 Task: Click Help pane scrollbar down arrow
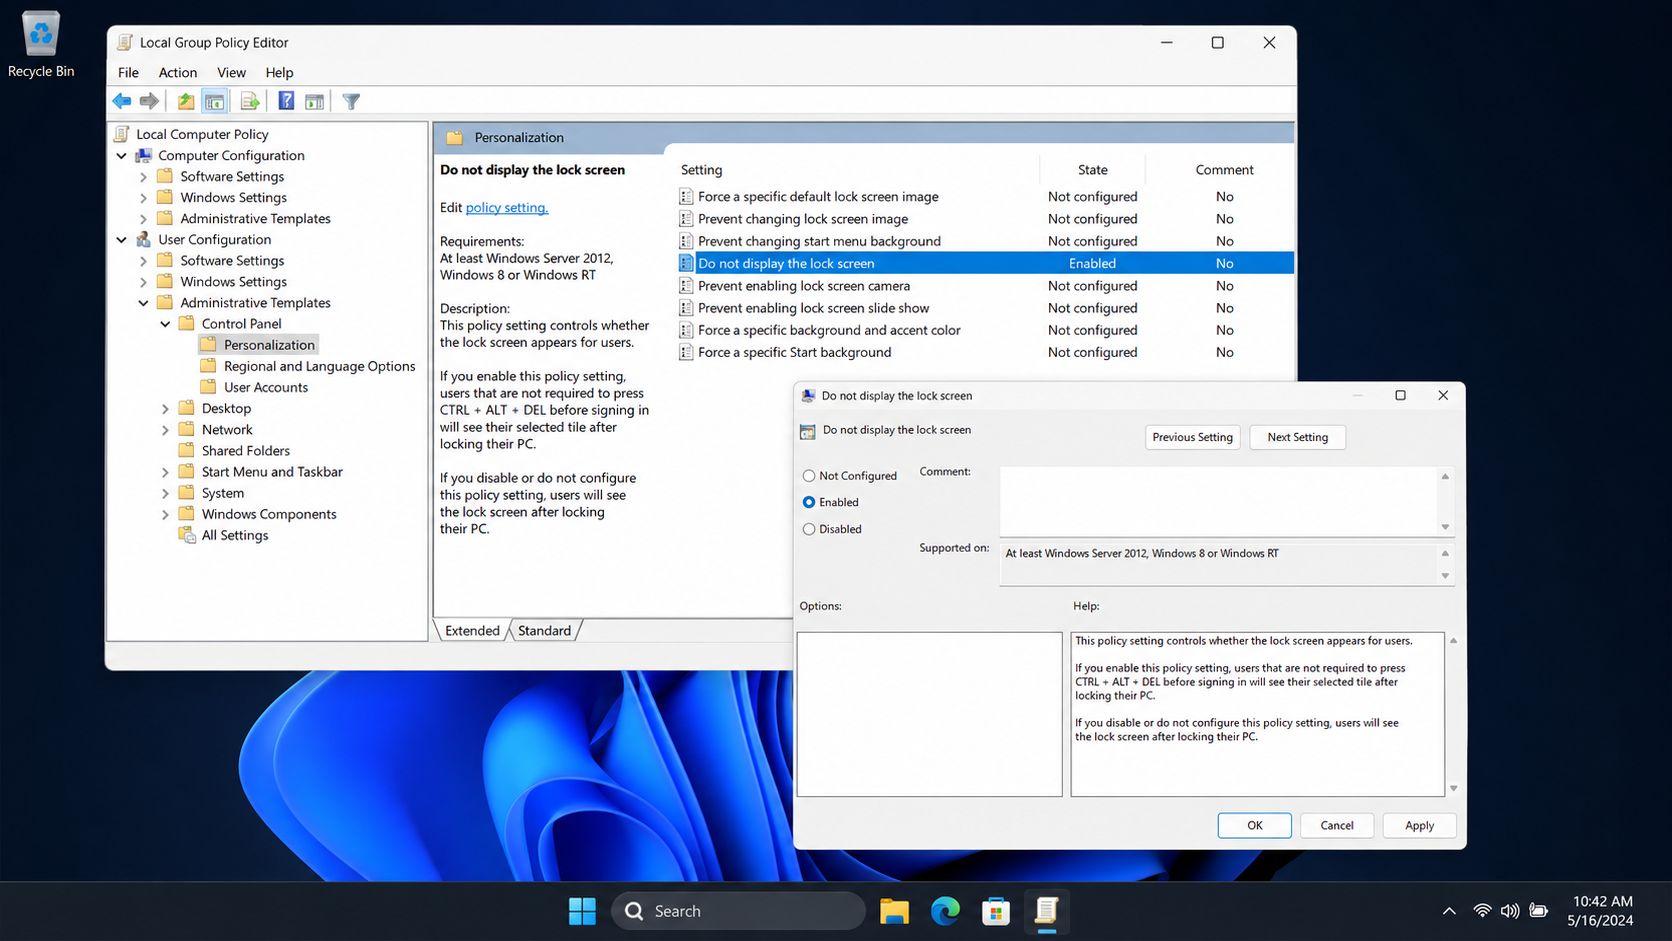click(x=1453, y=788)
